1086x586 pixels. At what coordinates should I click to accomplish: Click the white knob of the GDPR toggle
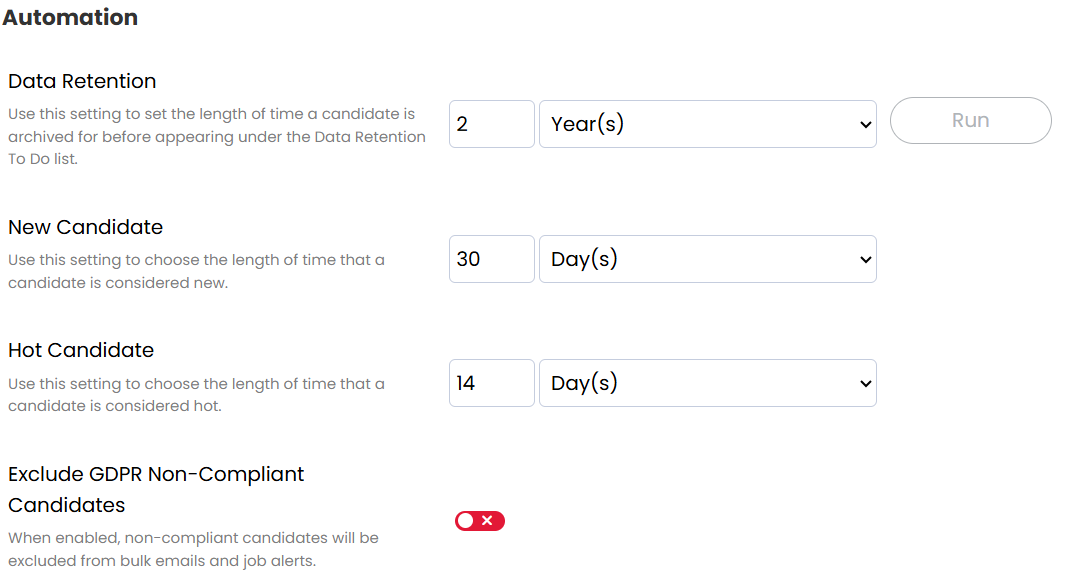tap(466, 521)
